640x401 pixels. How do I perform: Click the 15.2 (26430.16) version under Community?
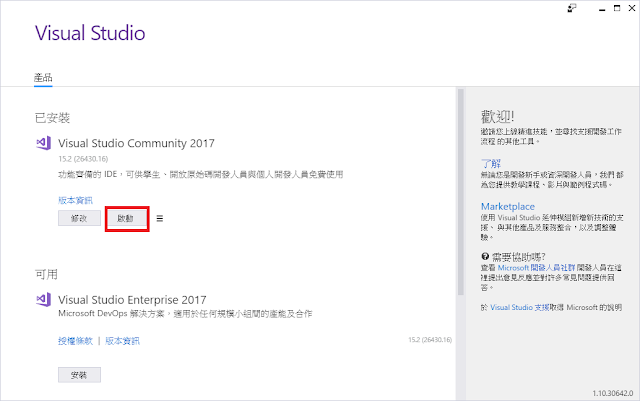pos(83,158)
